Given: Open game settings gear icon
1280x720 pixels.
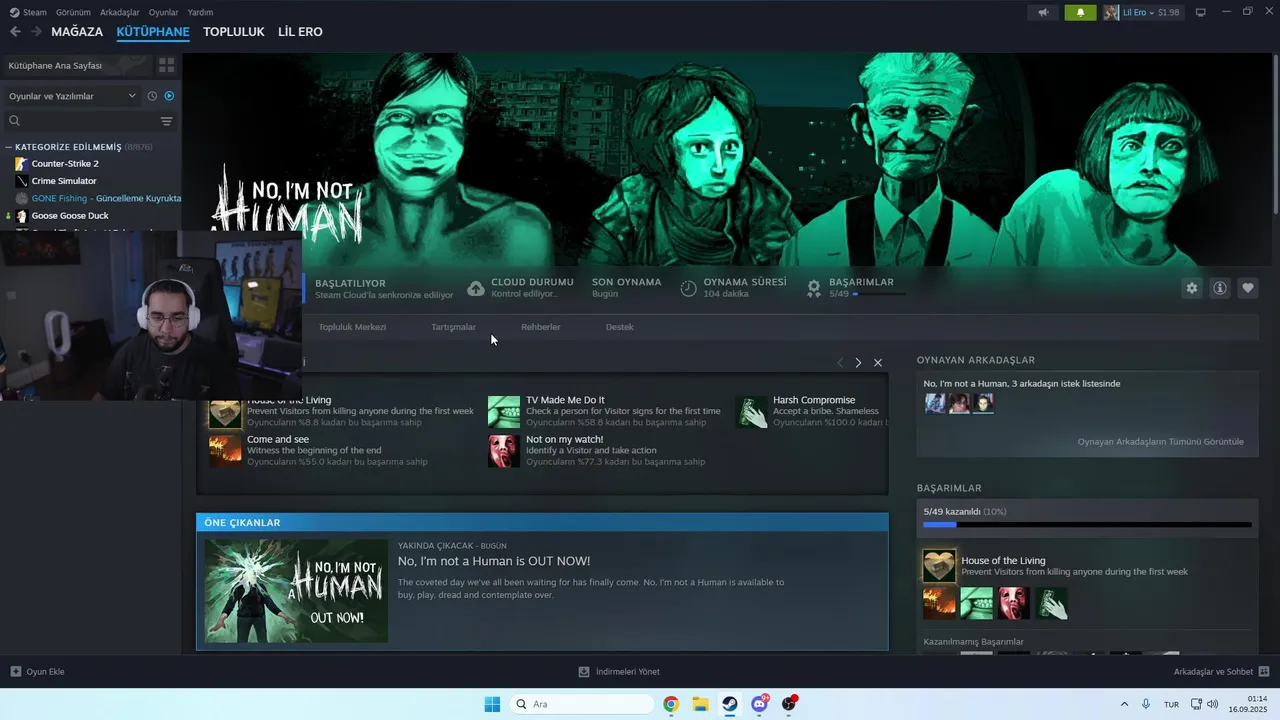Looking at the screenshot, I should 1191,288.
